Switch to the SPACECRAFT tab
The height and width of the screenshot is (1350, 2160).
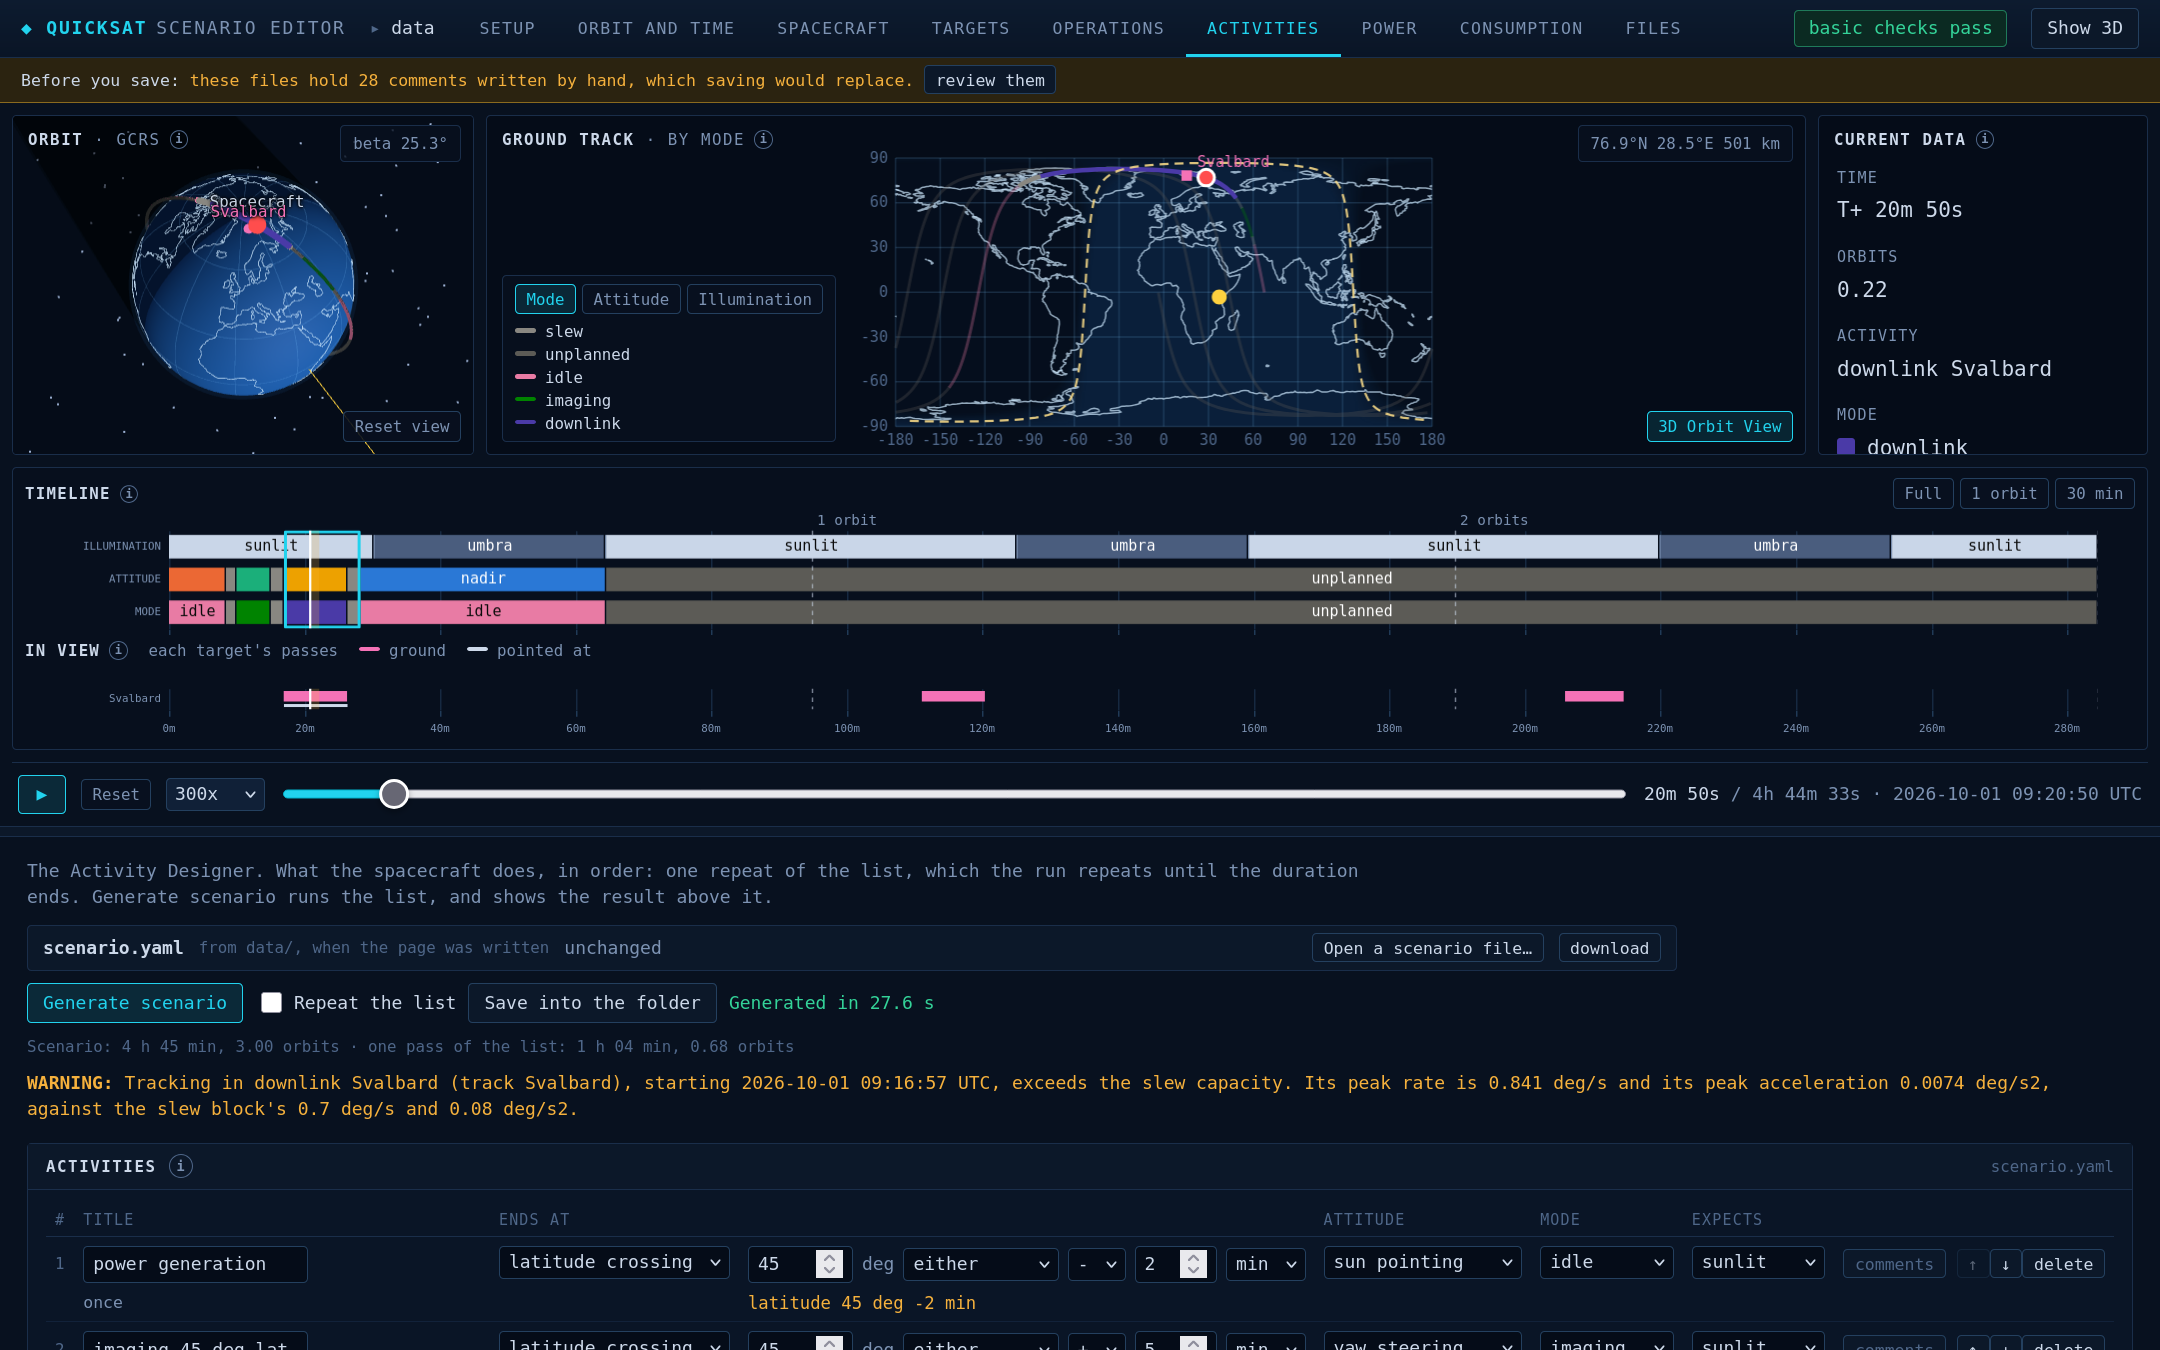coord(833,28)
